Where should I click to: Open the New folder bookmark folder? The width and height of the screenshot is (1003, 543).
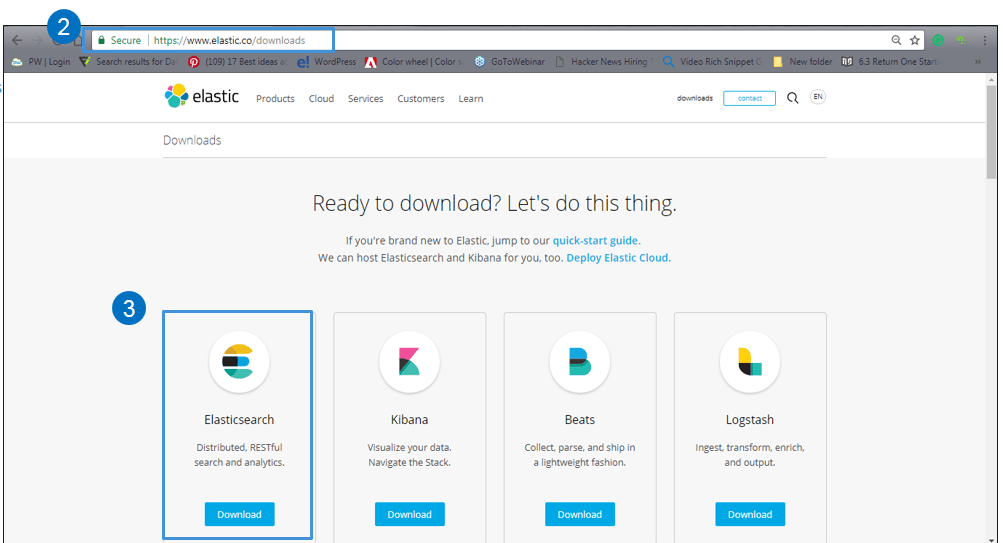coord(803,62)
